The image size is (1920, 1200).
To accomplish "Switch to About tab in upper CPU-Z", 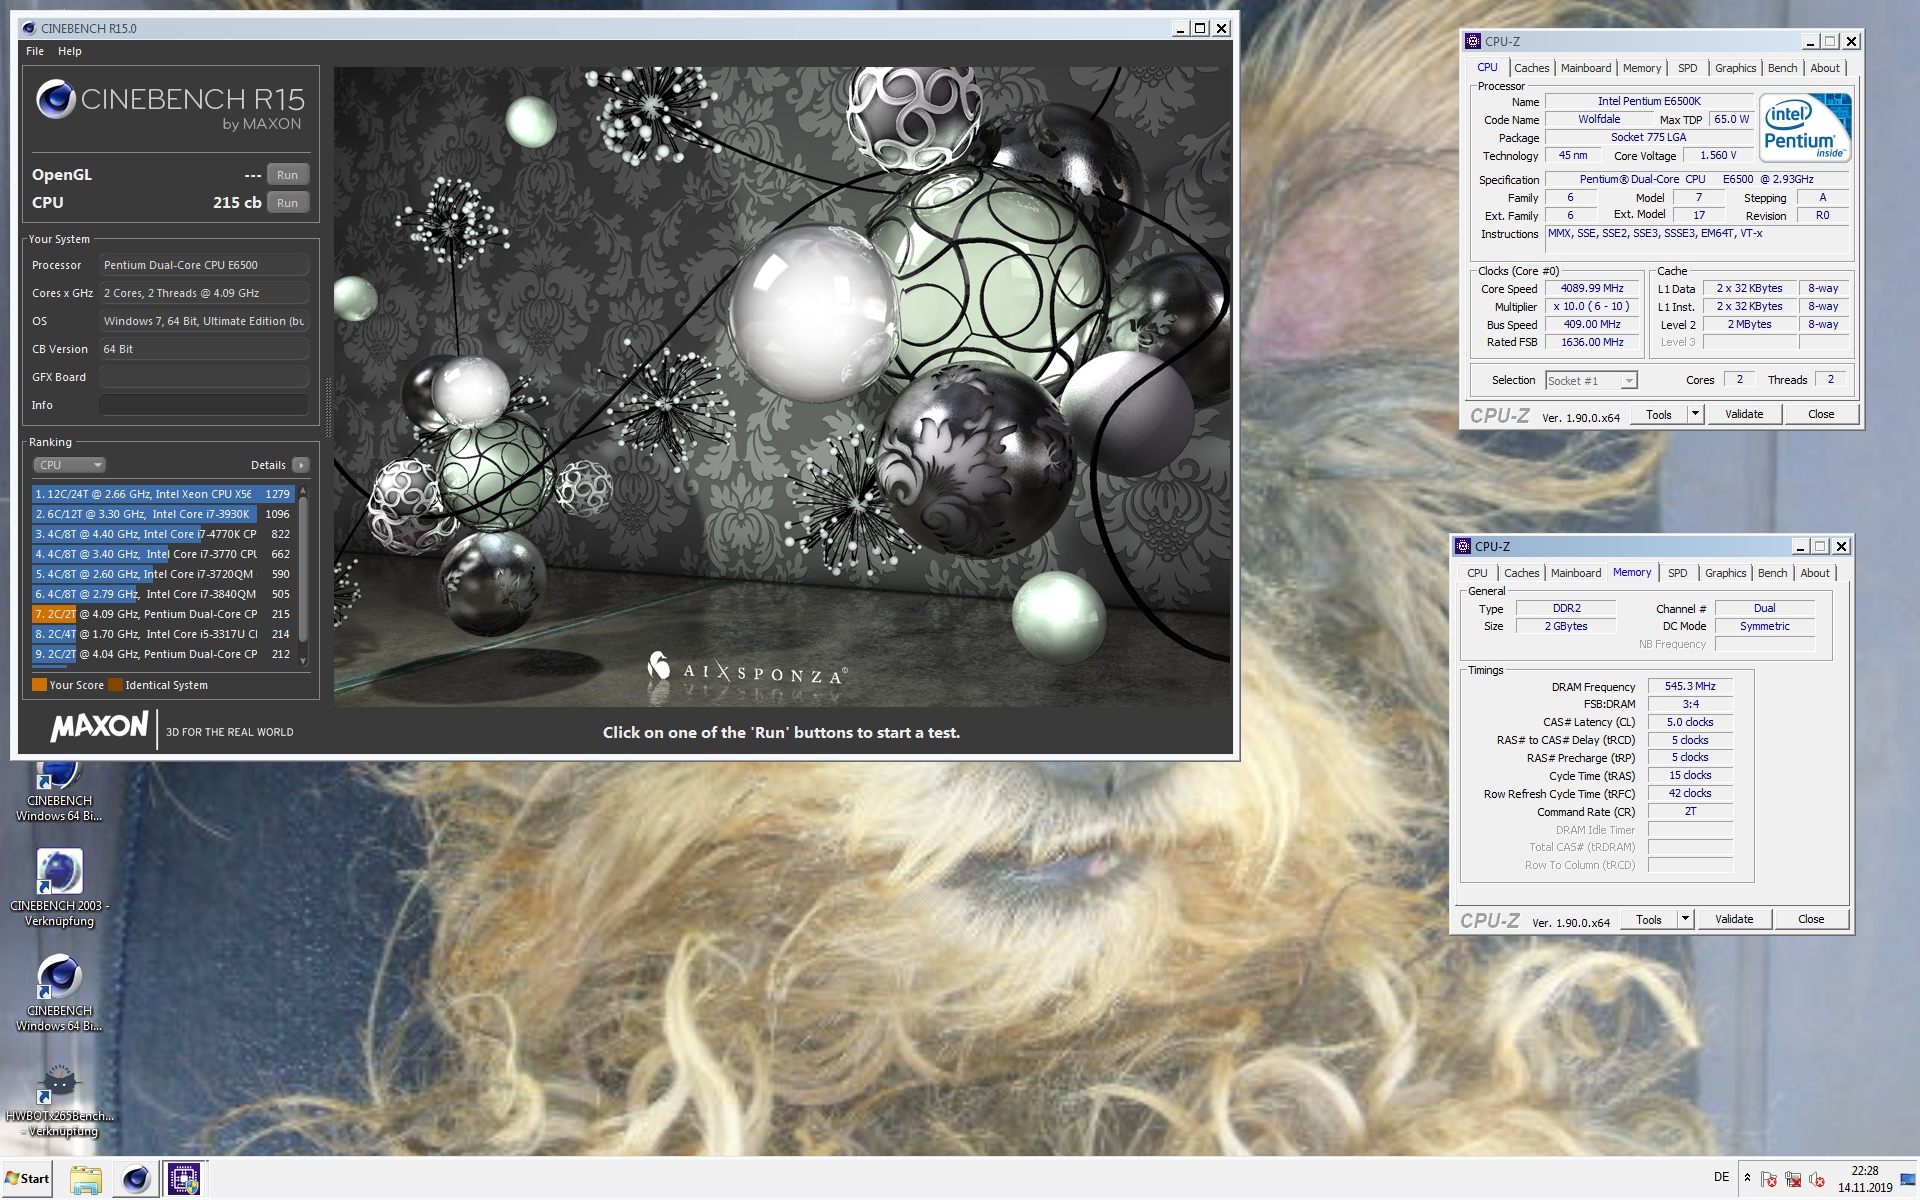I will (x=1825, y=68).
